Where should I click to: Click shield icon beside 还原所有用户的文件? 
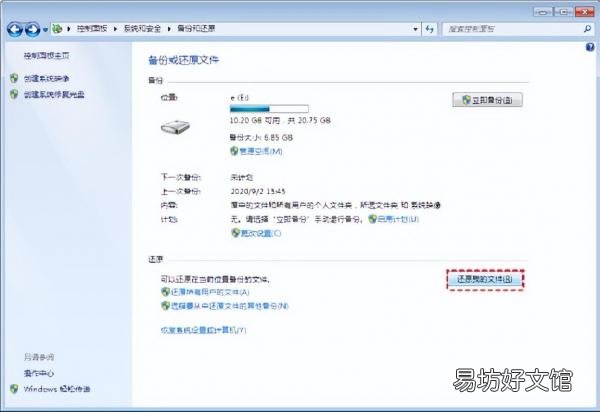coord(165,292)
